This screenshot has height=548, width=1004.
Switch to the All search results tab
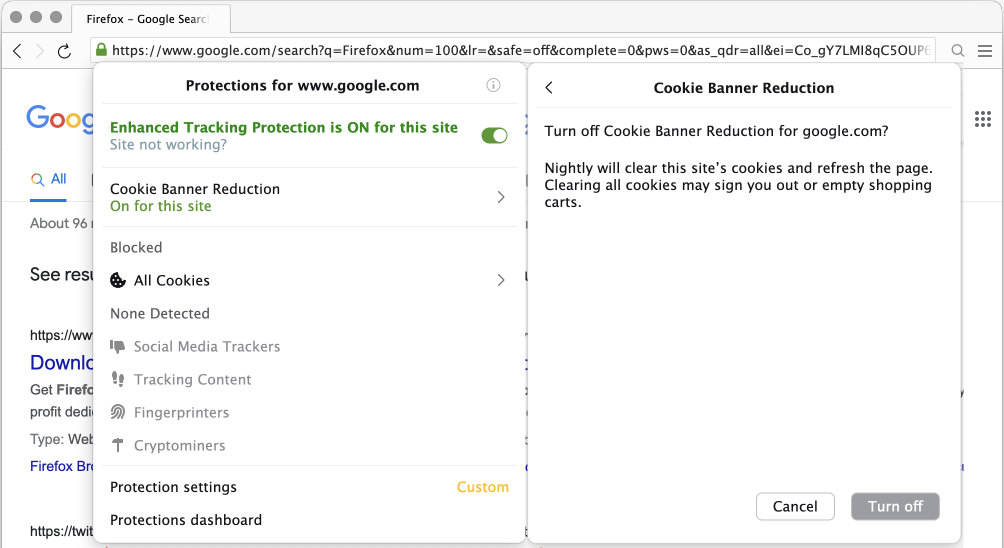pyautogui.click(x=50, y=179)
